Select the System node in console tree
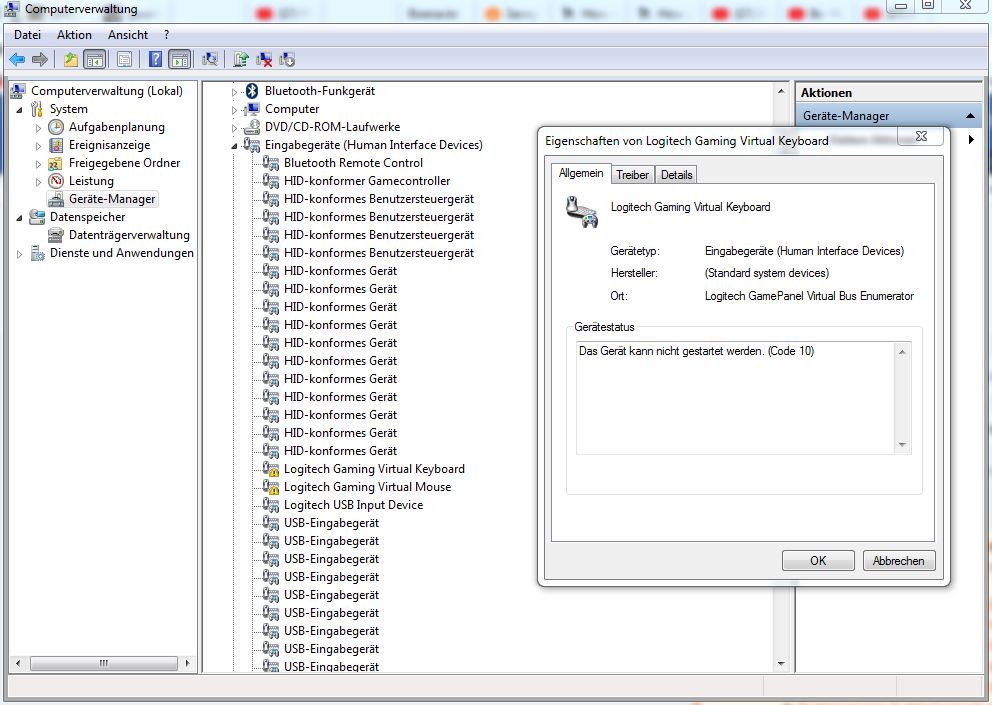 click(68, 109)
